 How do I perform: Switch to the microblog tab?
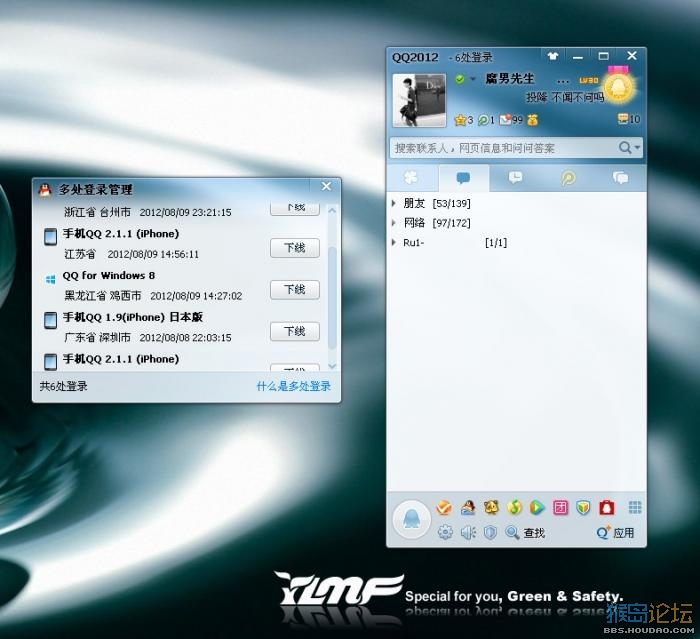pyautogui.click(x=568, y=178)
